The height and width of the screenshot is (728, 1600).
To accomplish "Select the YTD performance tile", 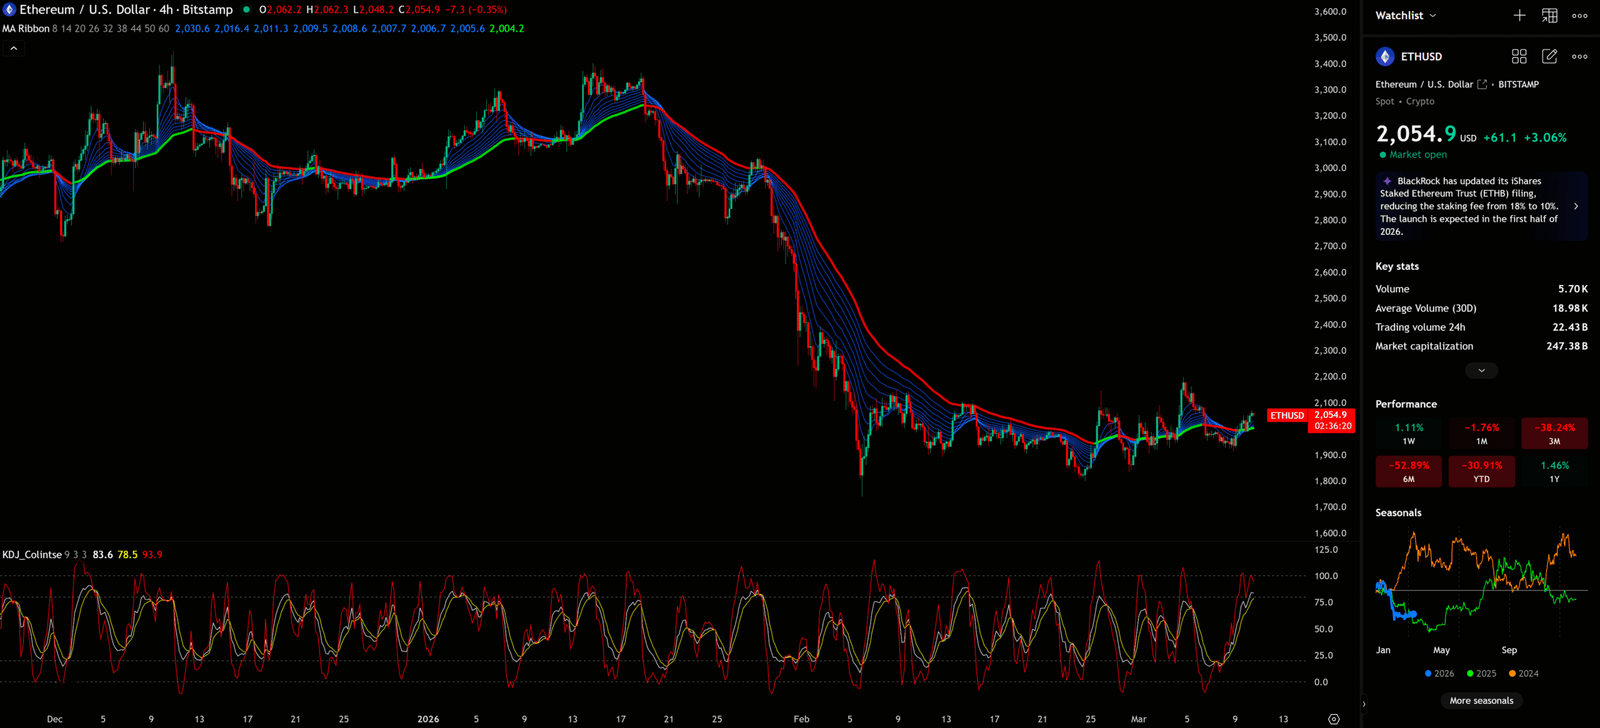I will click(x=1481, y=471).
